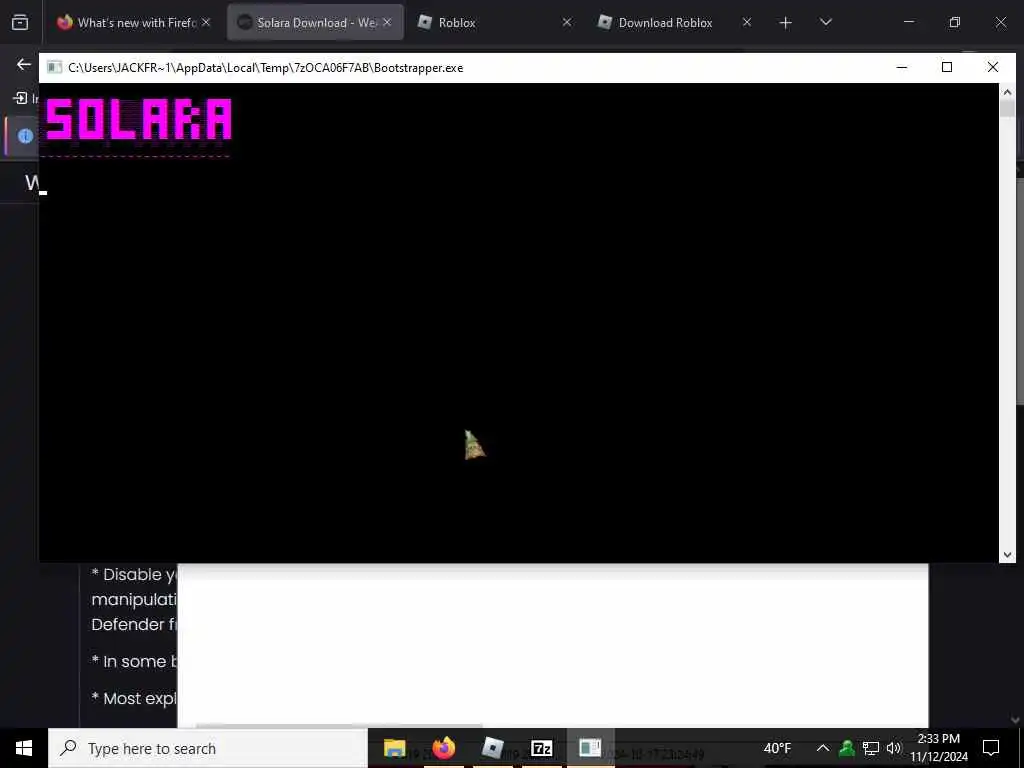Close the Solara Download tab

387,22
